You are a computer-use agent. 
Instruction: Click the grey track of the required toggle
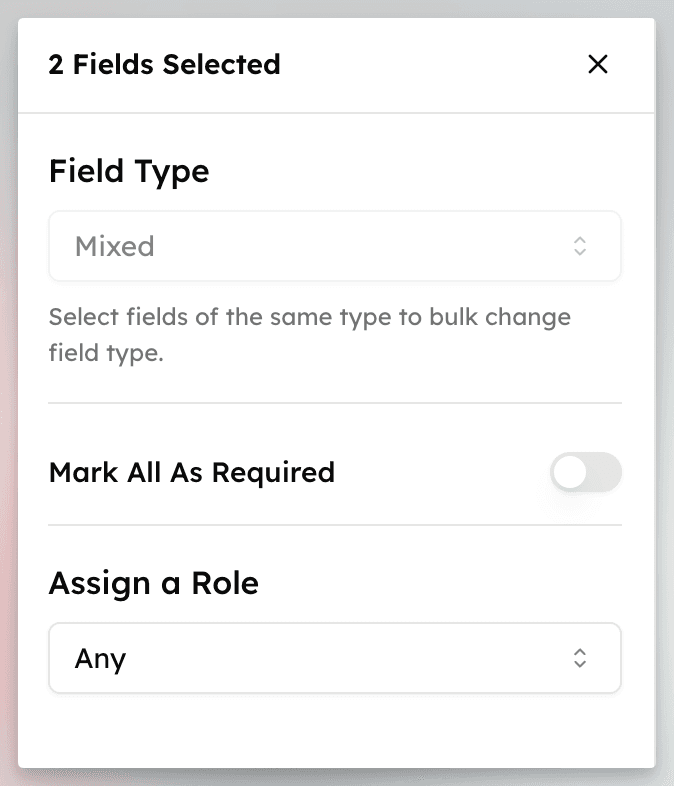coord(603,473)
